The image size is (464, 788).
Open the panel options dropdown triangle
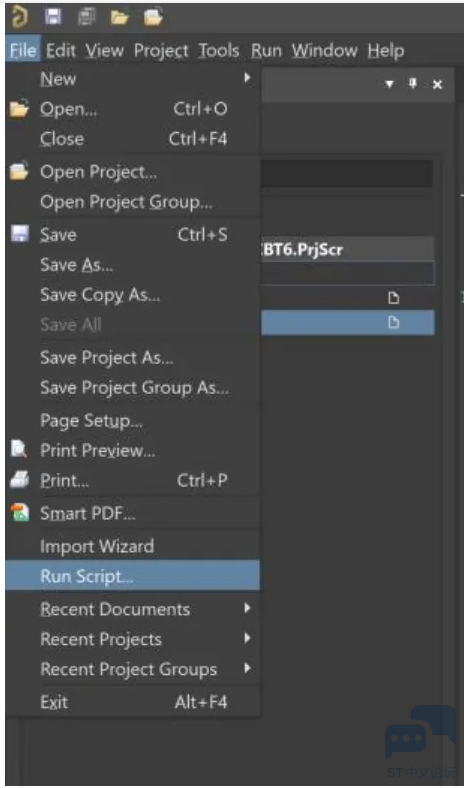(x=390, y=84)
